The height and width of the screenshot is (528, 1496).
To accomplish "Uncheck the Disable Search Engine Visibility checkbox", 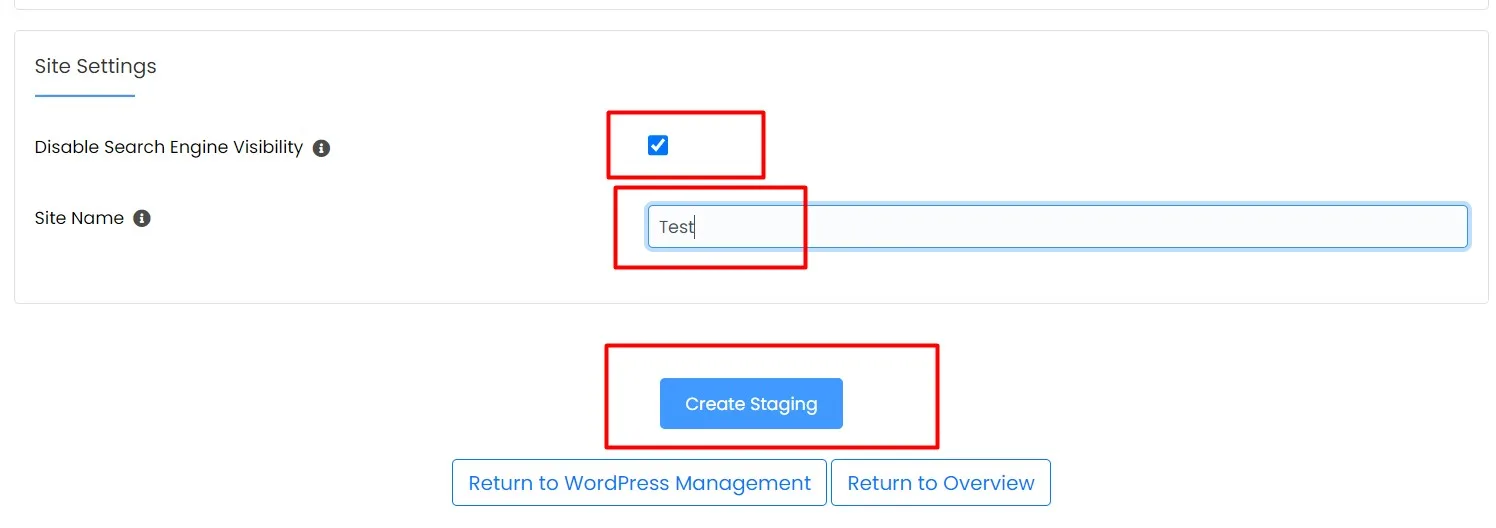I will coord(658,146).
